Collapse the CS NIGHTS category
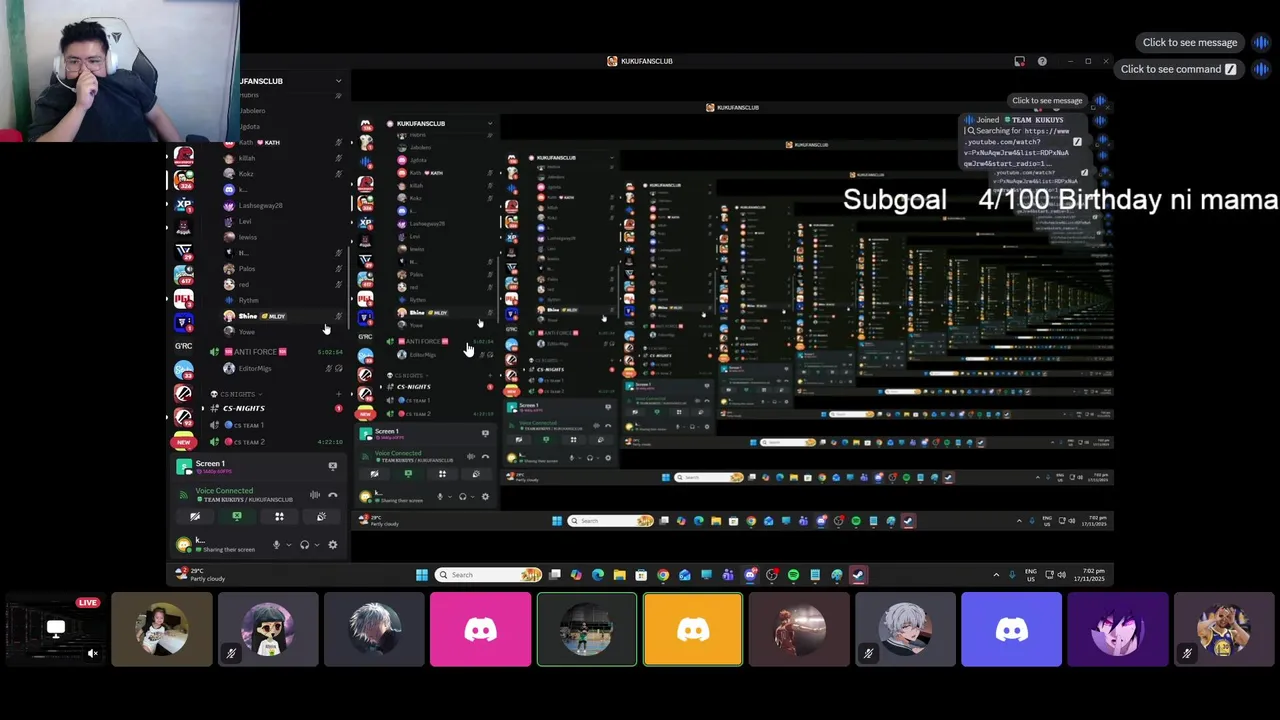Screen dimensions: 1280x720 click(x=236, y=394)
